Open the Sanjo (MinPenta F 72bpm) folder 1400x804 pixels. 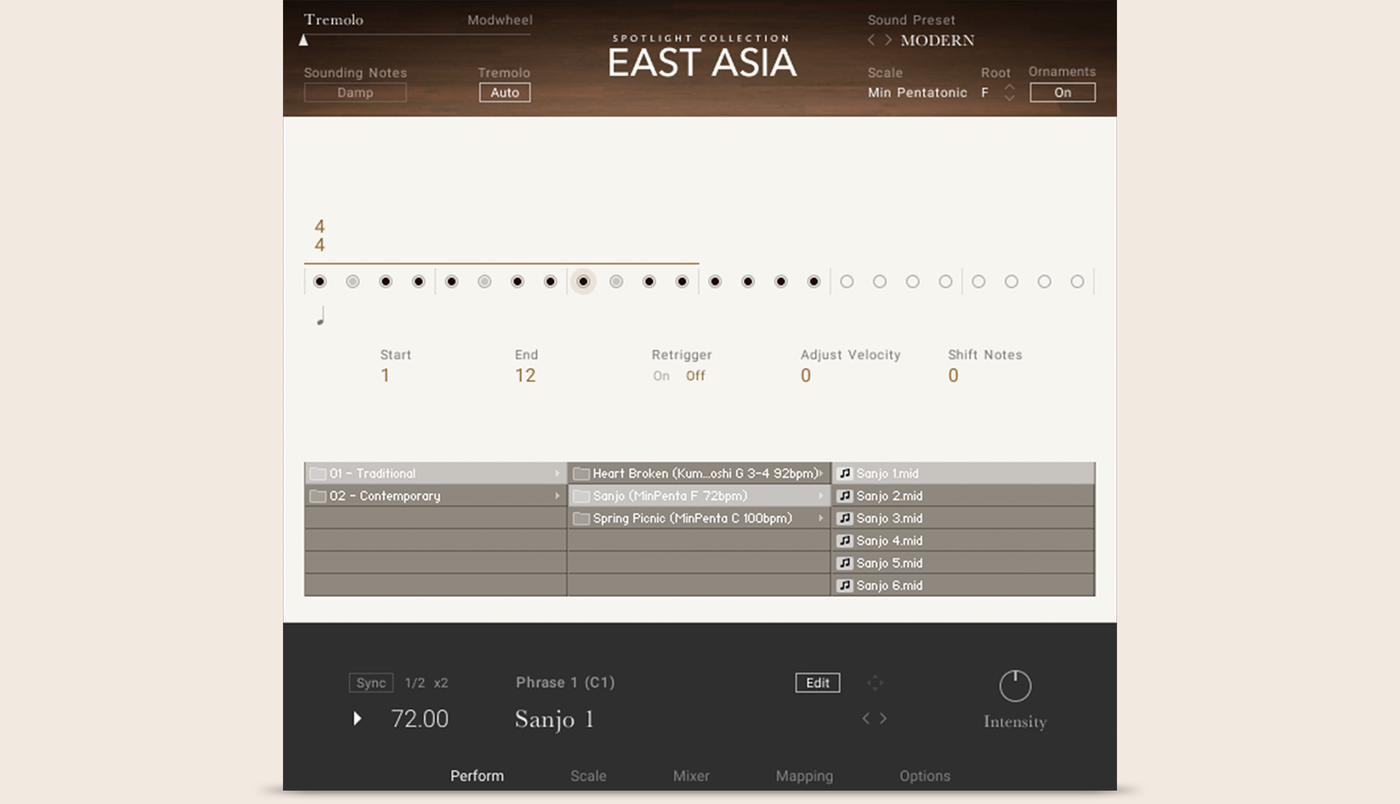(699, 496)
